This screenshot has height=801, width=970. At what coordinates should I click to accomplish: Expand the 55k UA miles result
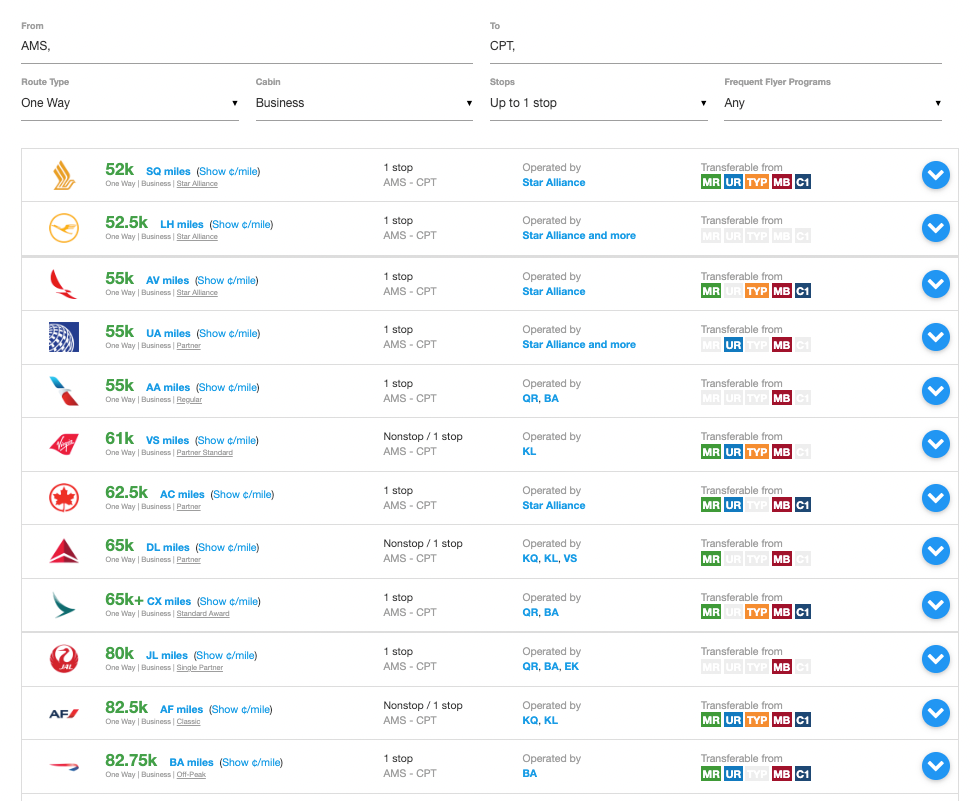click(x=935, y=337)
